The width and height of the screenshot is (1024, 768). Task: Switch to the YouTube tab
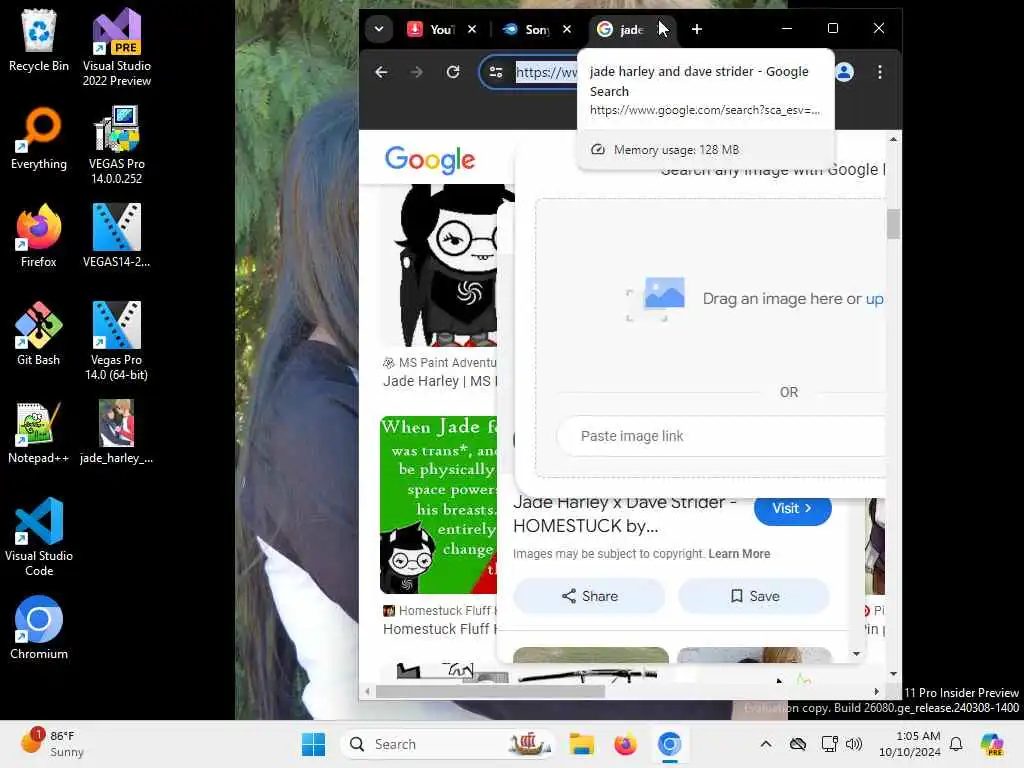431,29
